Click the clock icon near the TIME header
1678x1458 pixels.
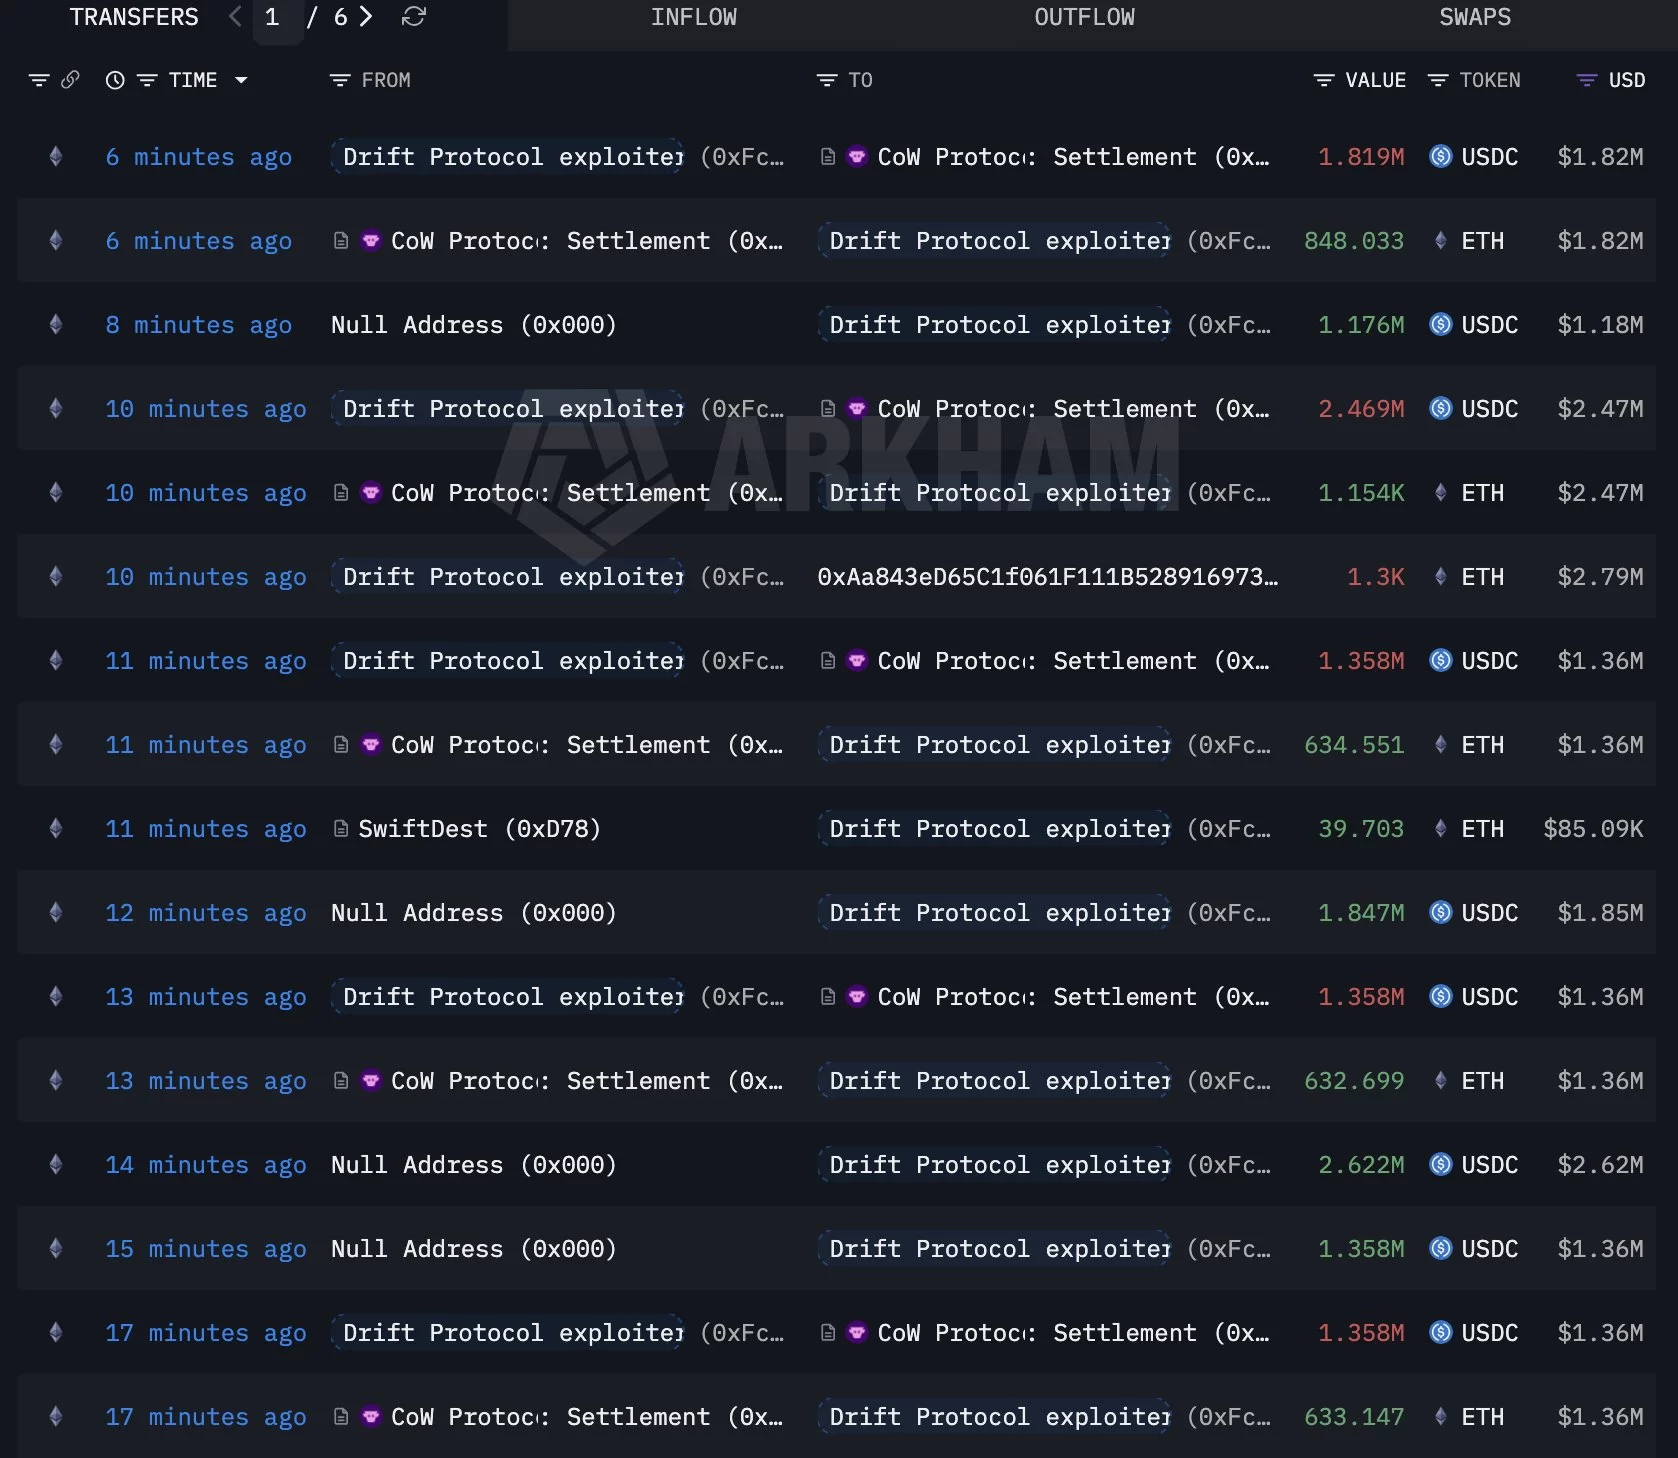[113, 80]
